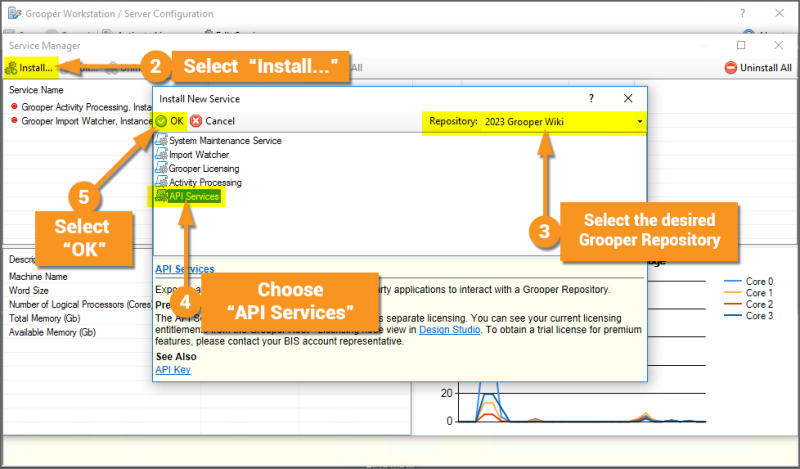Choose API Services in the list
This screenshot has height=469, width=800.
(194, 196)
